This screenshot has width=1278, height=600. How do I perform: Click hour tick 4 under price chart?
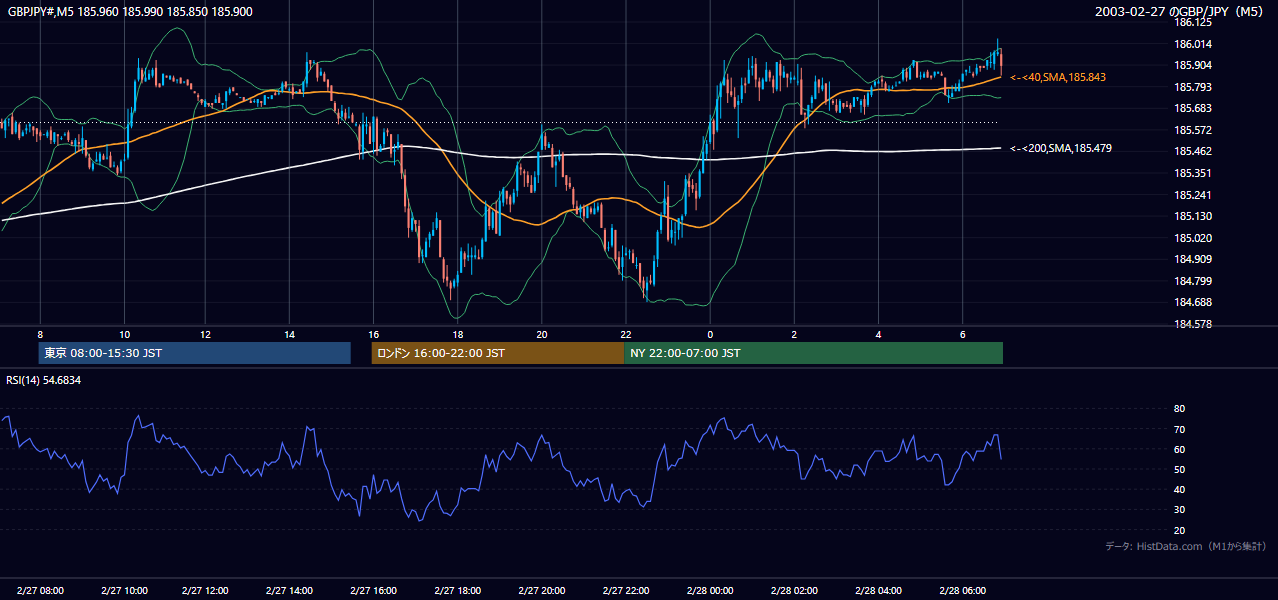(878, 334)
